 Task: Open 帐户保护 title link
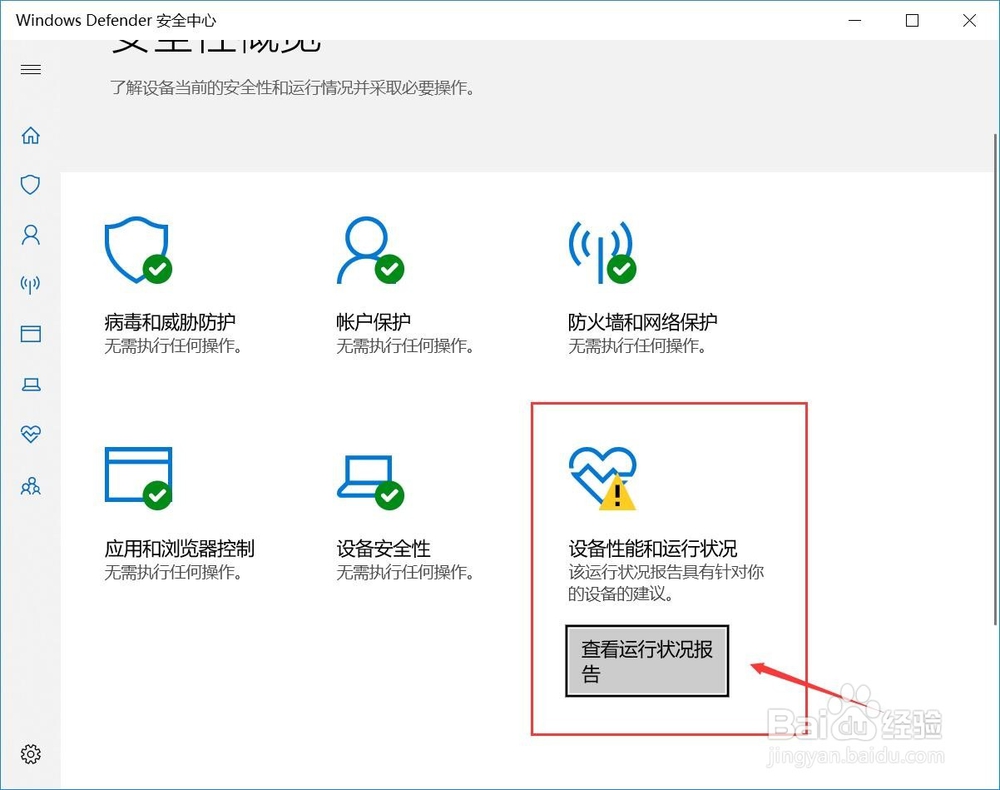(x=373, y=322)
